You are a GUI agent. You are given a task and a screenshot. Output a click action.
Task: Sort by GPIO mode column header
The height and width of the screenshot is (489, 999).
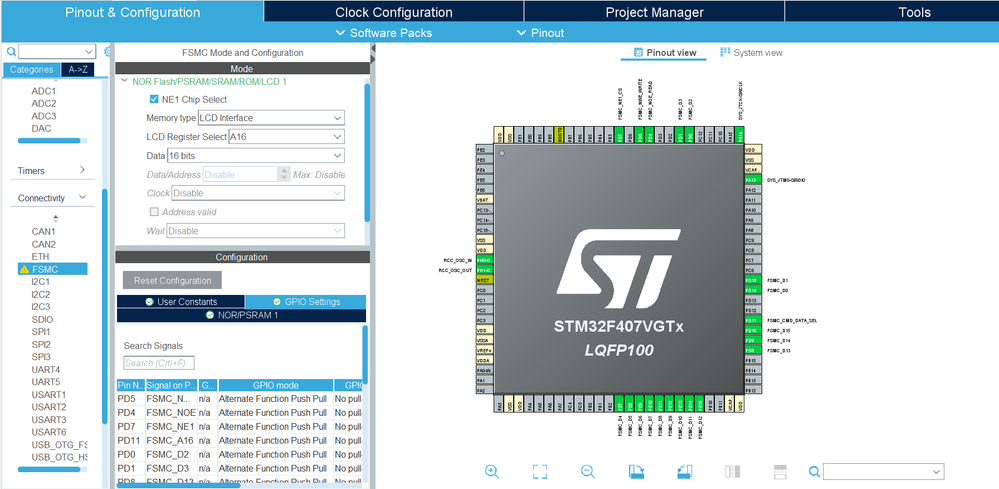point(275,385)
